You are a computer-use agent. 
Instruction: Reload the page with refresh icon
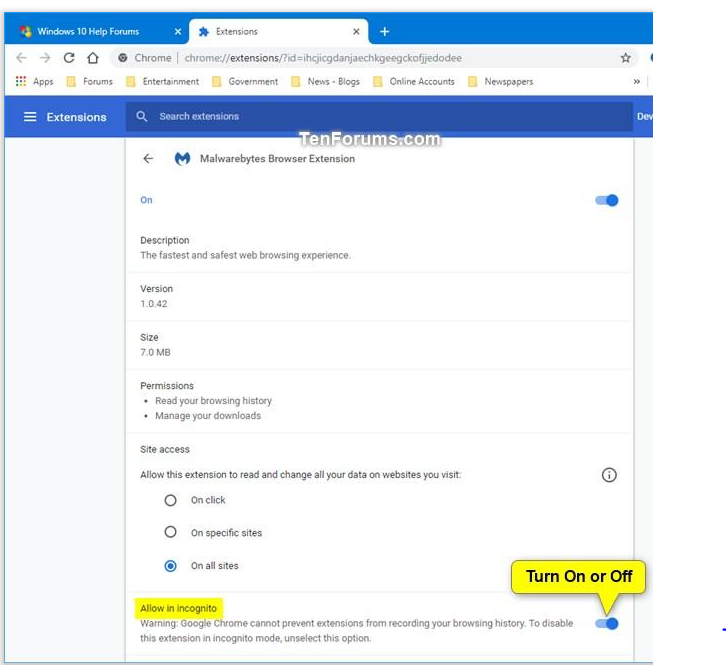click(x=69, y=58)
